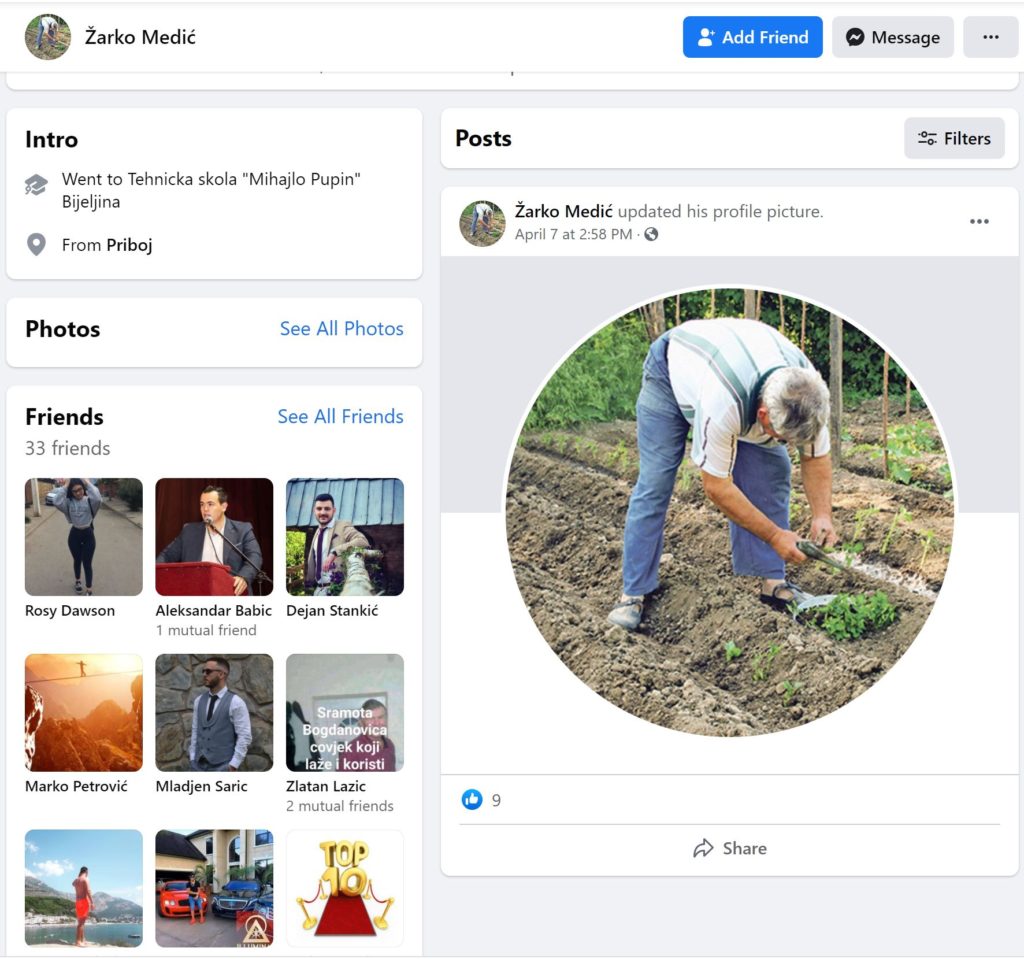The width and height of the screenshot is (1024, 959).
Task: Open Mladjen Saric's profile thumbnail
Action: [214, 713]
